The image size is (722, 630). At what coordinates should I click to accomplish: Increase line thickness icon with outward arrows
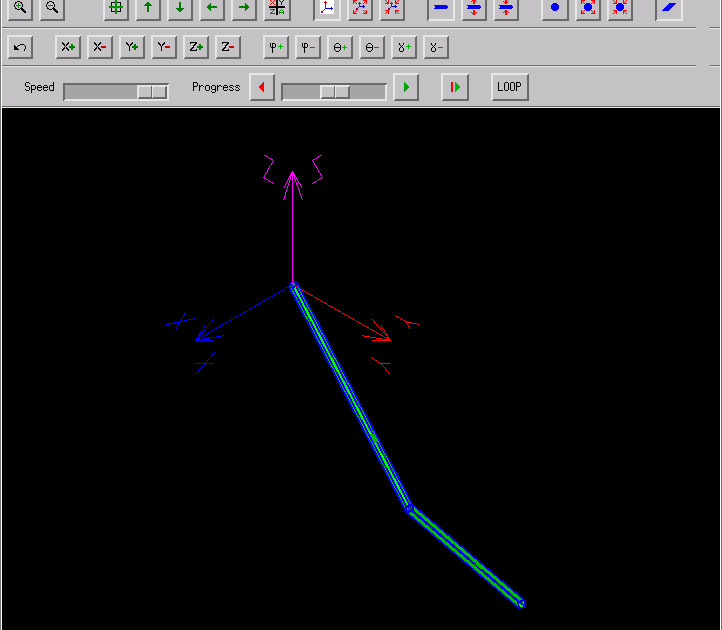(474, 8)
